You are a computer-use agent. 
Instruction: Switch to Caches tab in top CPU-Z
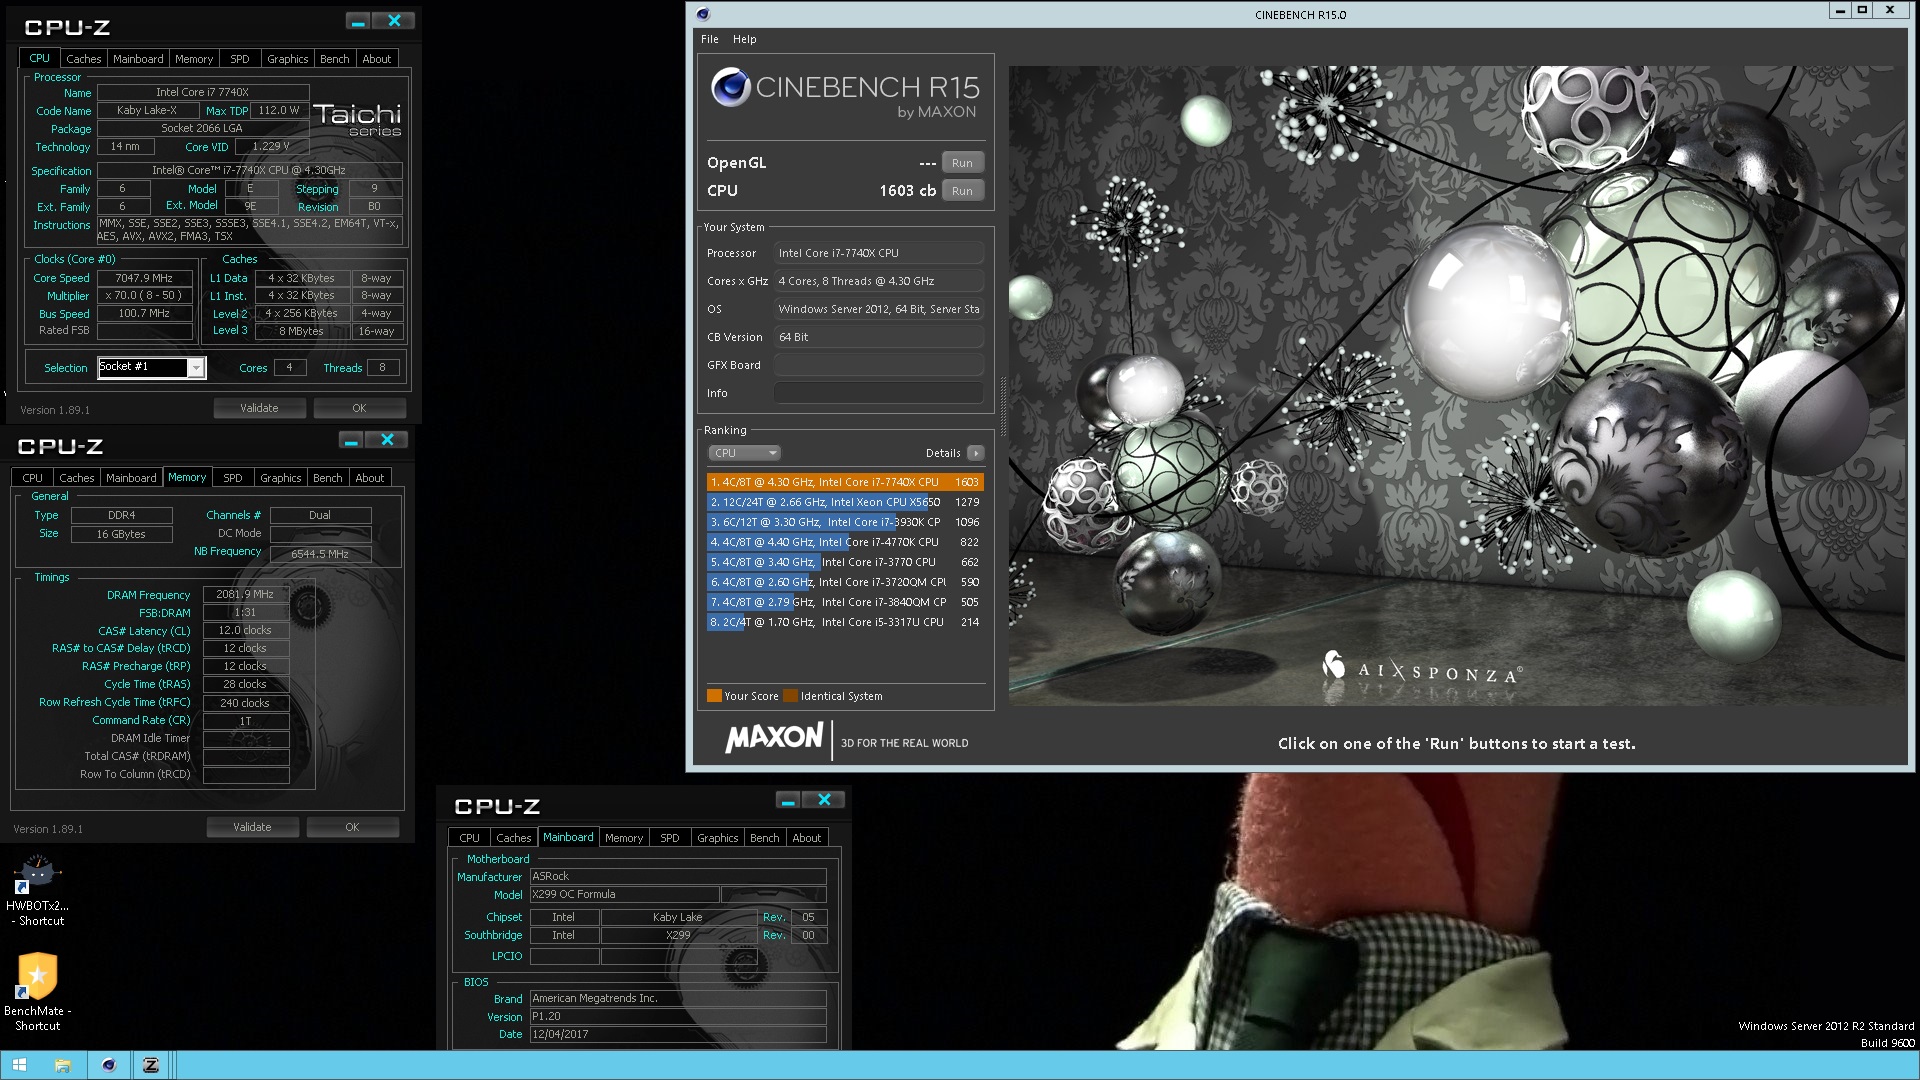coord(83,59)
